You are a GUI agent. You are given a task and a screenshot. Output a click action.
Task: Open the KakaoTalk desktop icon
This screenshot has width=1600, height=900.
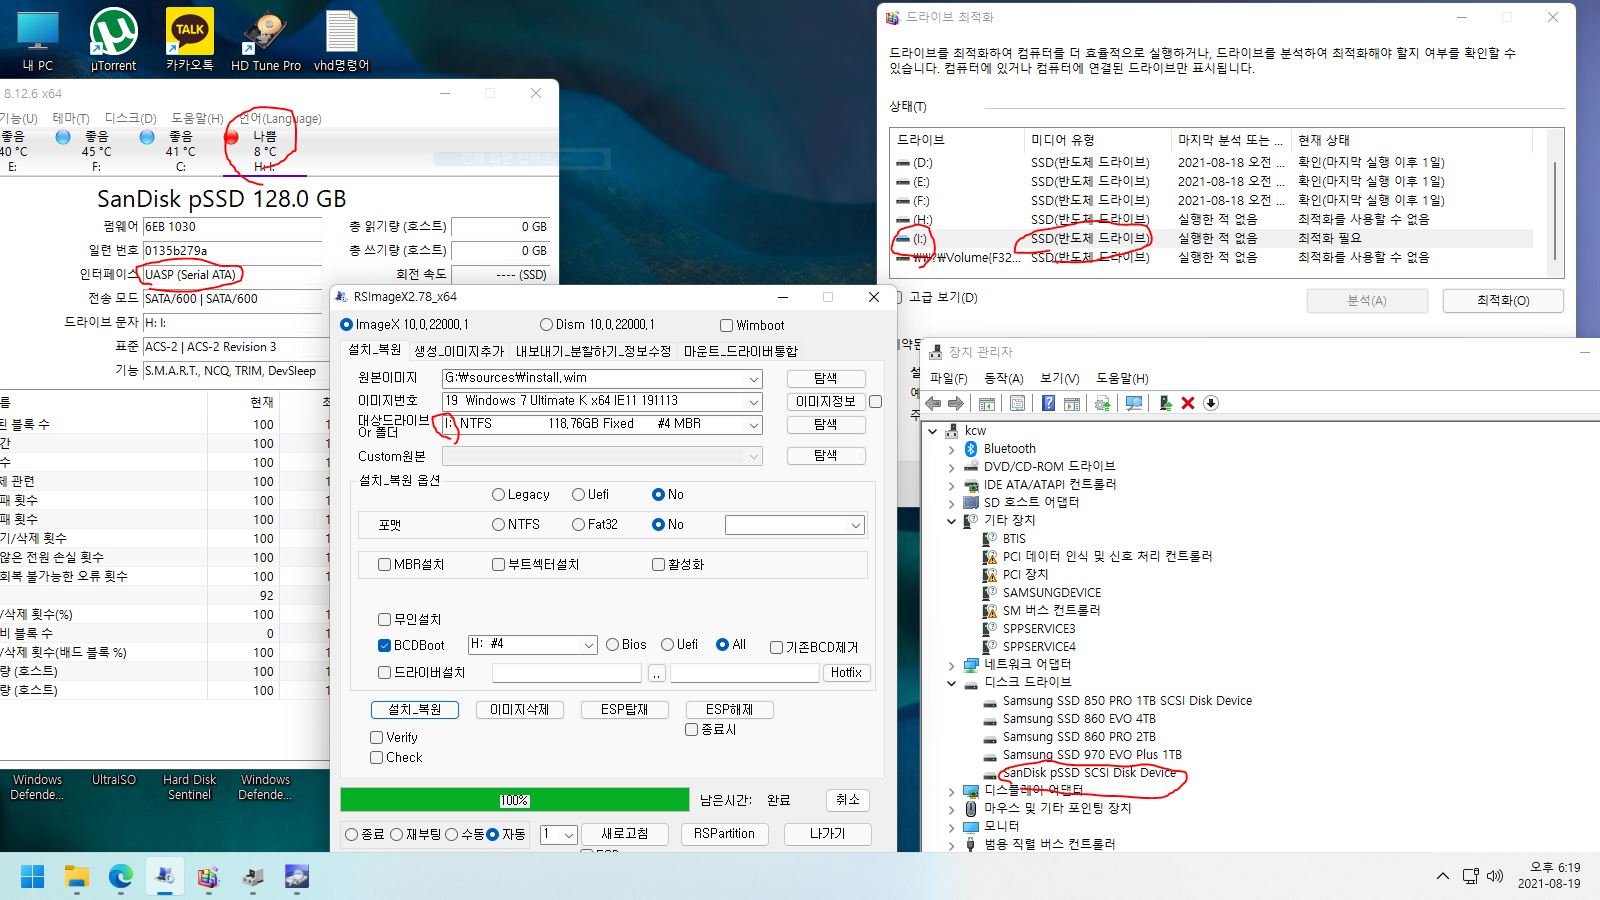[189, 40]
